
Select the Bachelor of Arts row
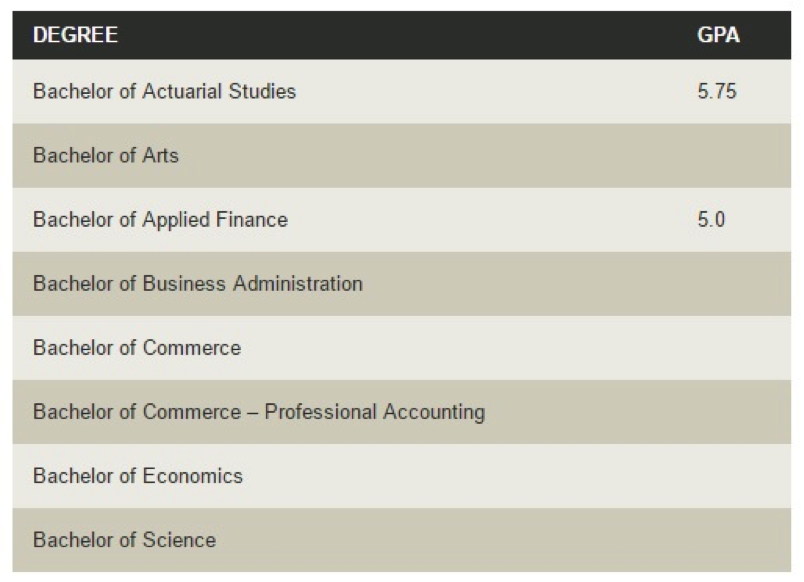401,155
